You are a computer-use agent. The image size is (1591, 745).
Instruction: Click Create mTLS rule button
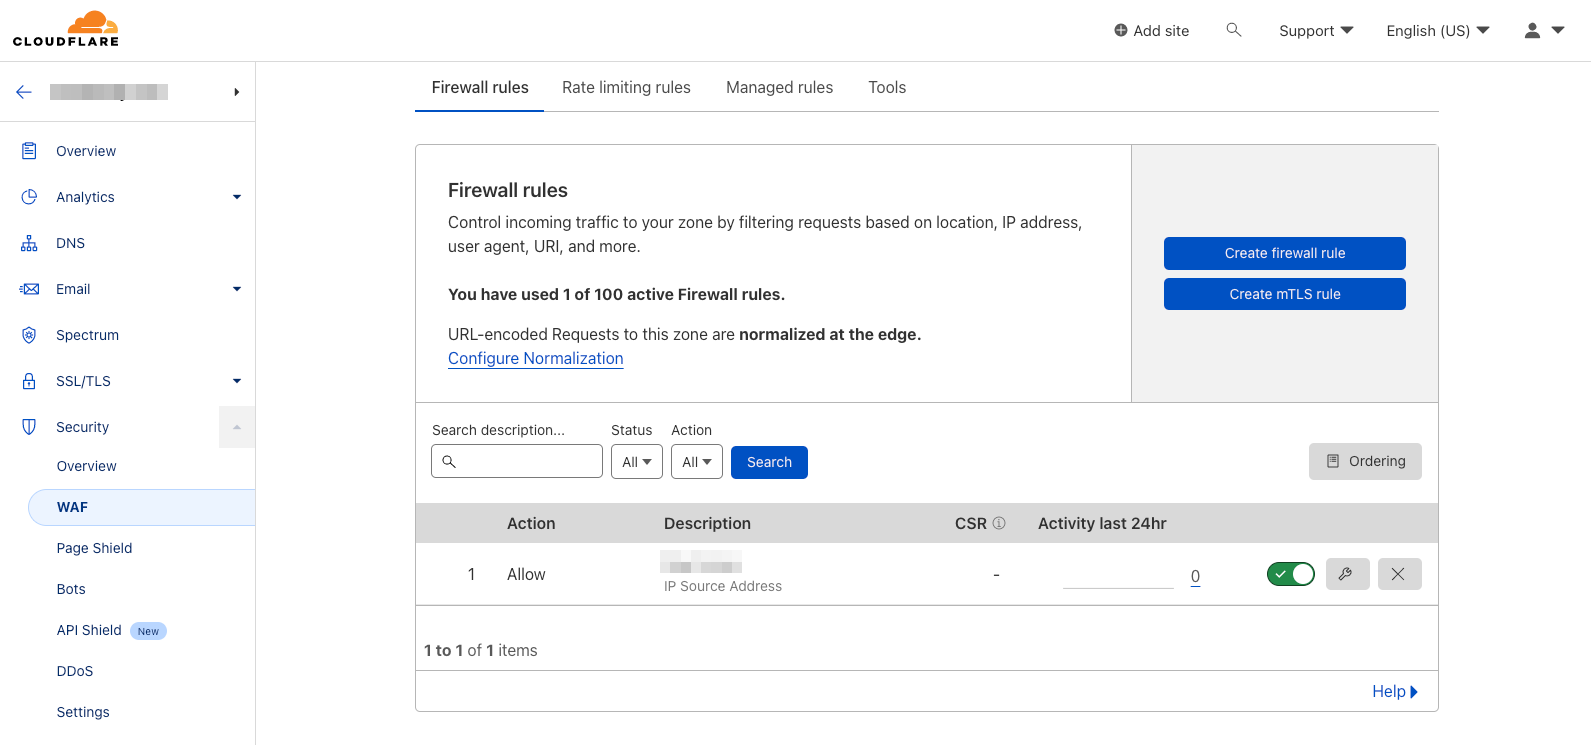1285,294
